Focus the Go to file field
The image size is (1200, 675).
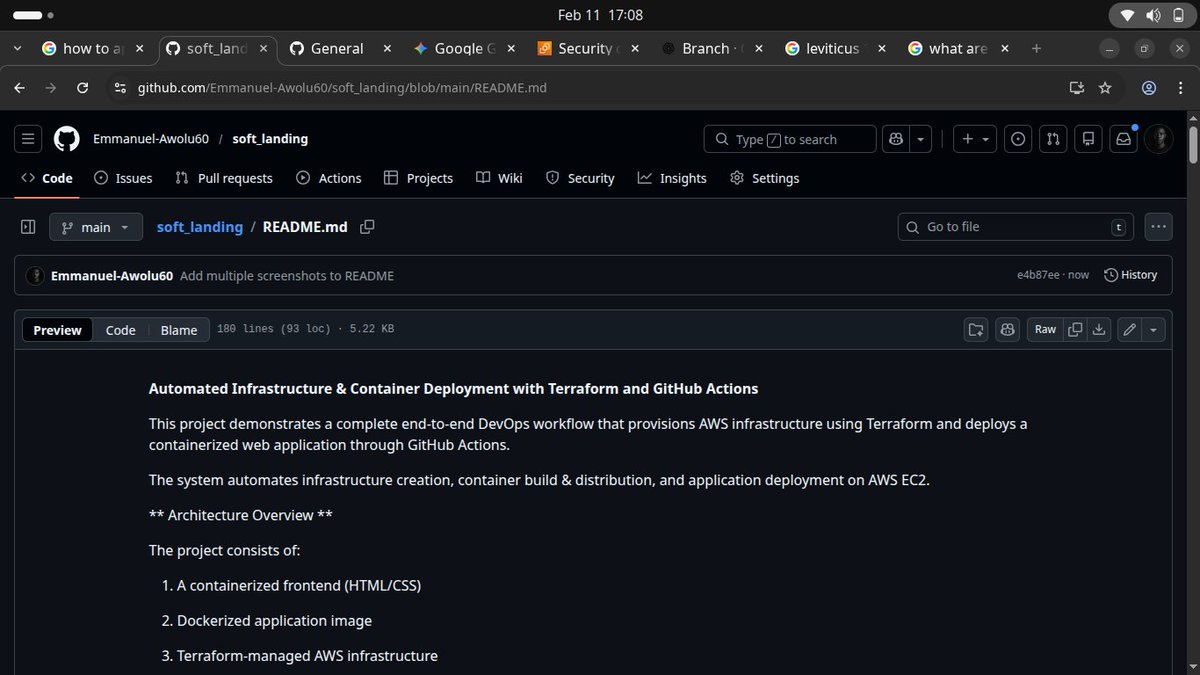tap(1016, 227)
